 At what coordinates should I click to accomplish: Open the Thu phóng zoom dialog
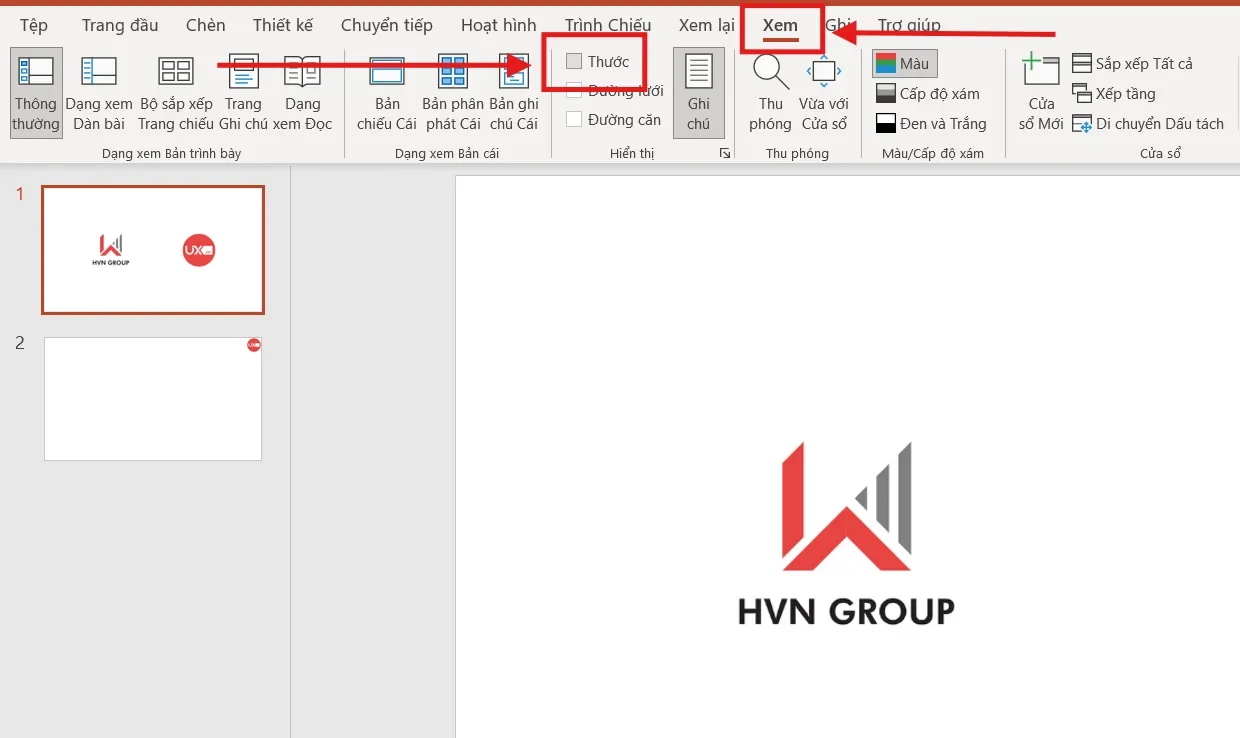pos(770,93)
